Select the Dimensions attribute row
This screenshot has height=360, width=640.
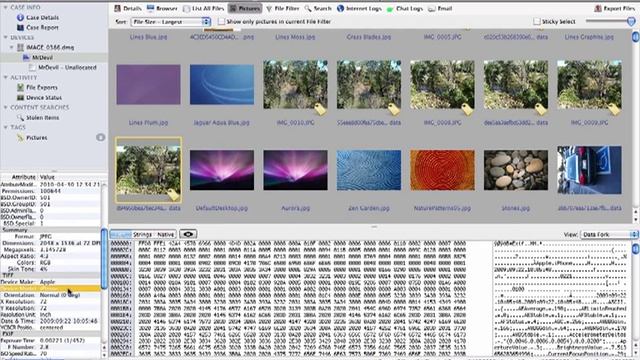click(x=50, y=243)
